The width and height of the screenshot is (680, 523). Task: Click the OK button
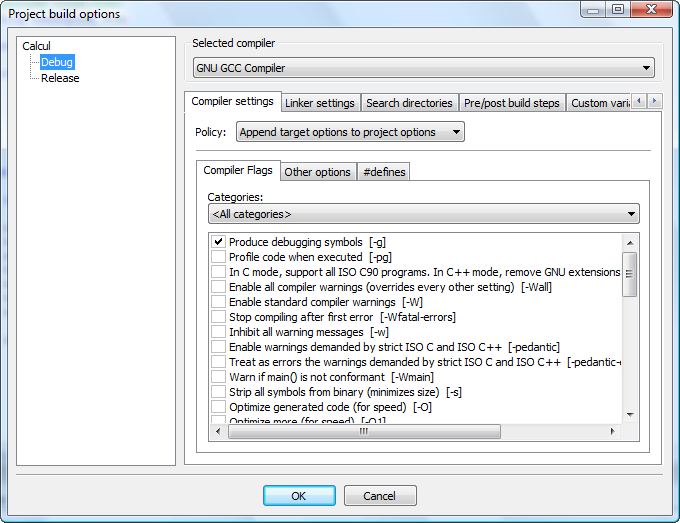coord(299,496)
